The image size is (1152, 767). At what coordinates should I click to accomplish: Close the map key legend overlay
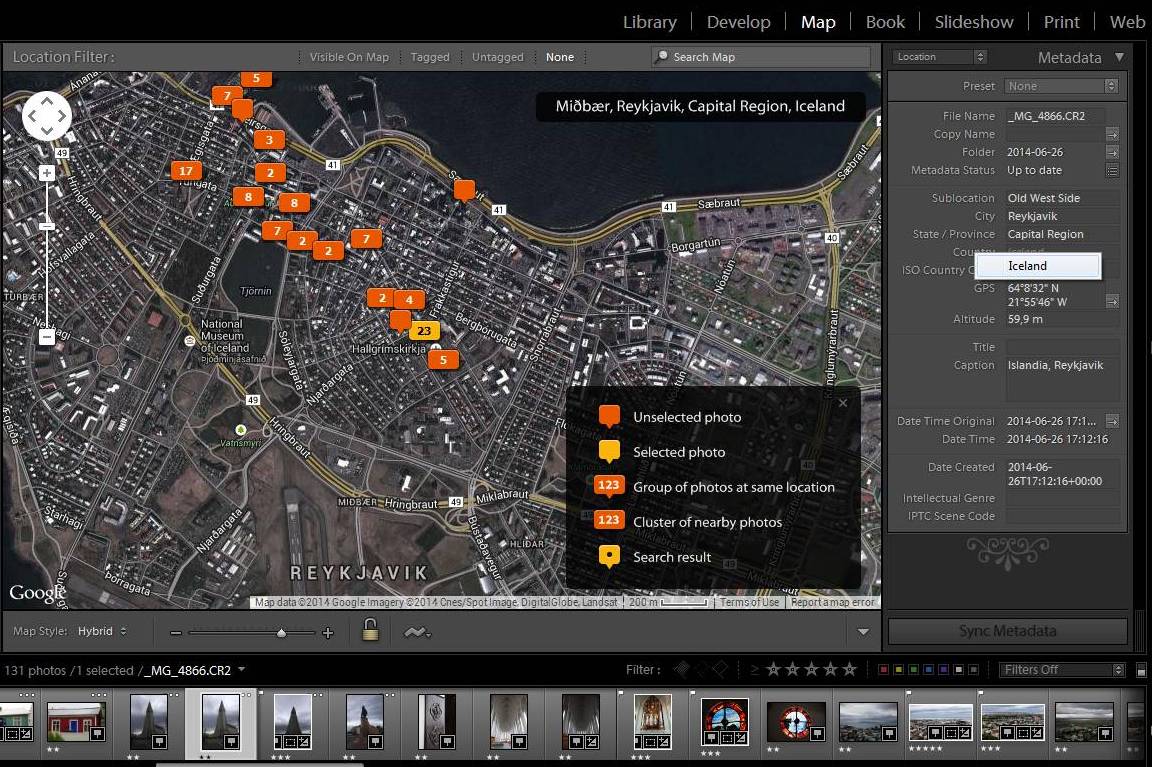(x=843, y=403)
